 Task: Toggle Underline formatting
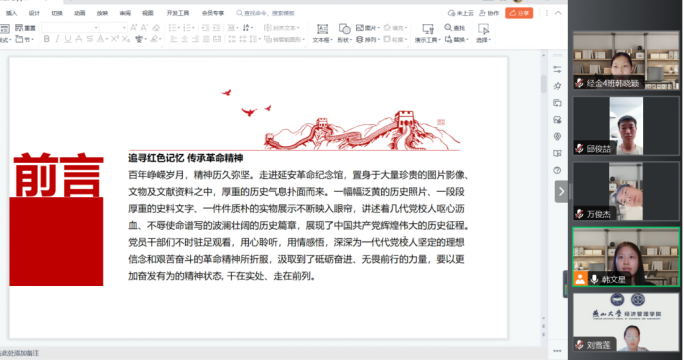tap(68, 39)
